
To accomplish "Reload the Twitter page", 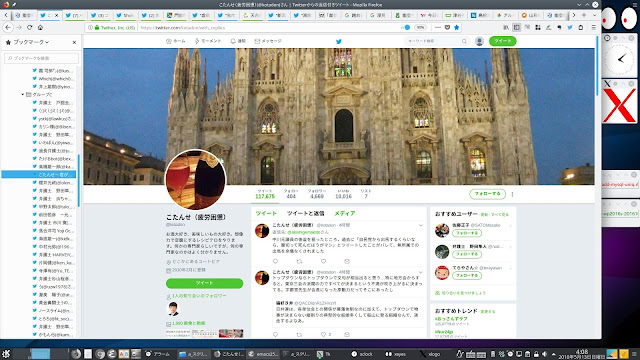I will pos(29,27).
